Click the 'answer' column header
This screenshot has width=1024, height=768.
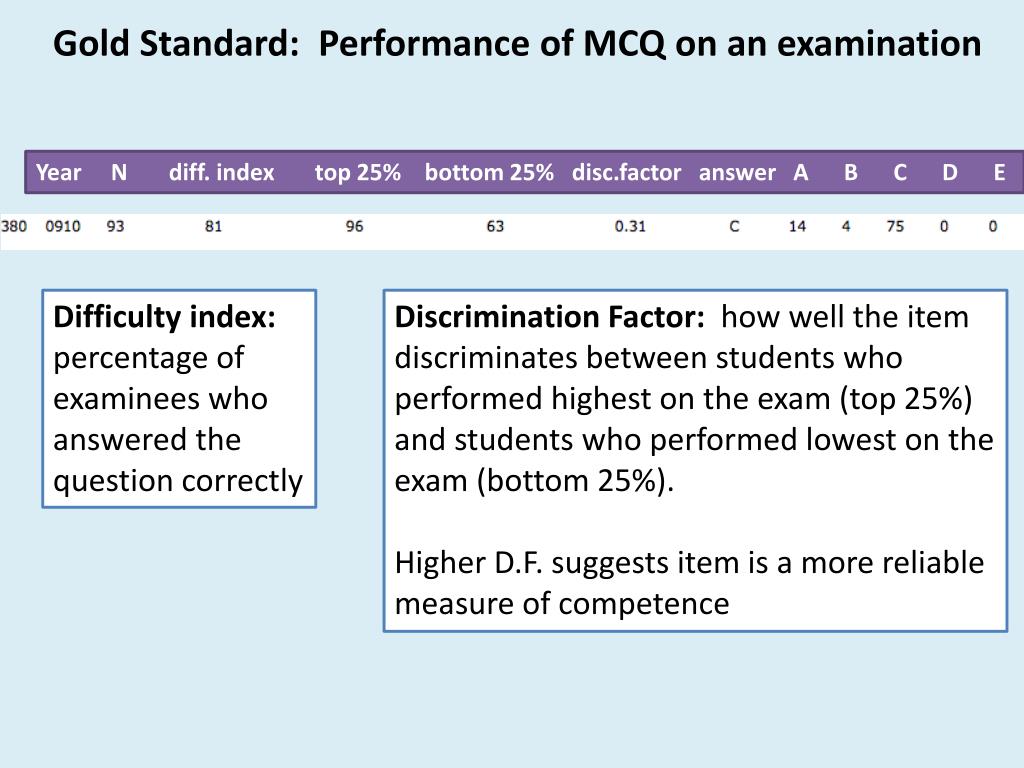(737, 172)
